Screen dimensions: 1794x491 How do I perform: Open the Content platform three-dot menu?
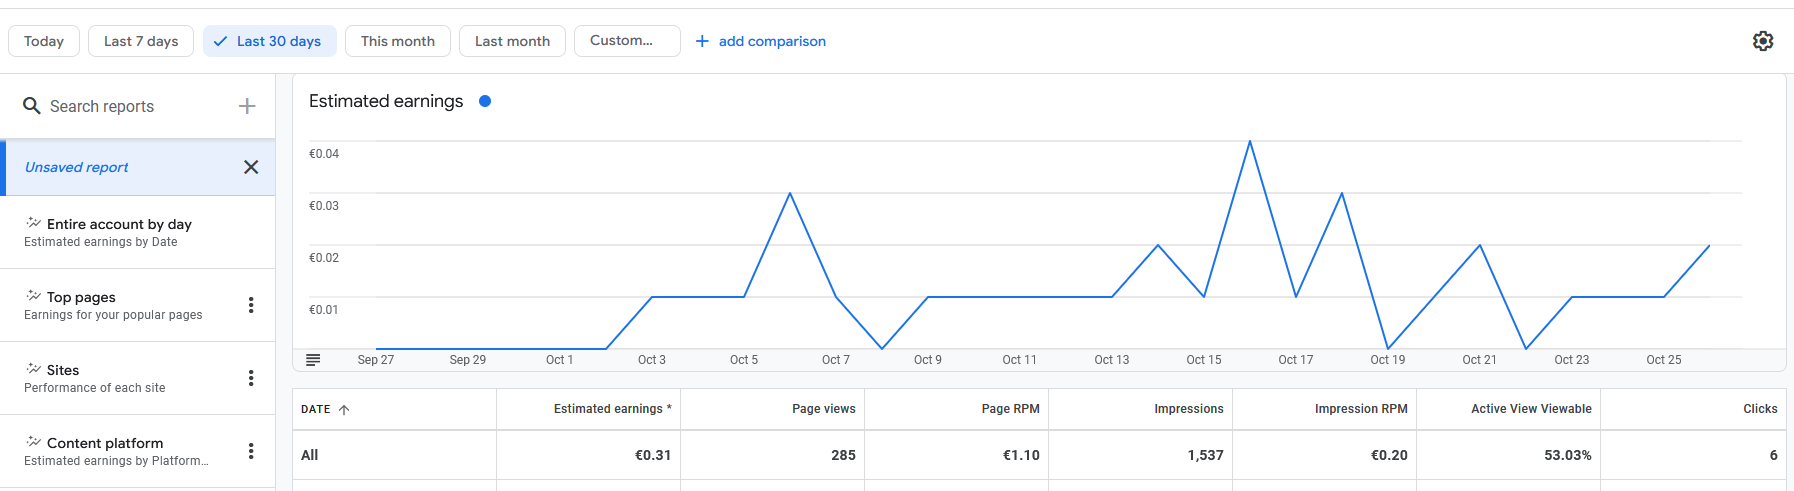point(251,451)
